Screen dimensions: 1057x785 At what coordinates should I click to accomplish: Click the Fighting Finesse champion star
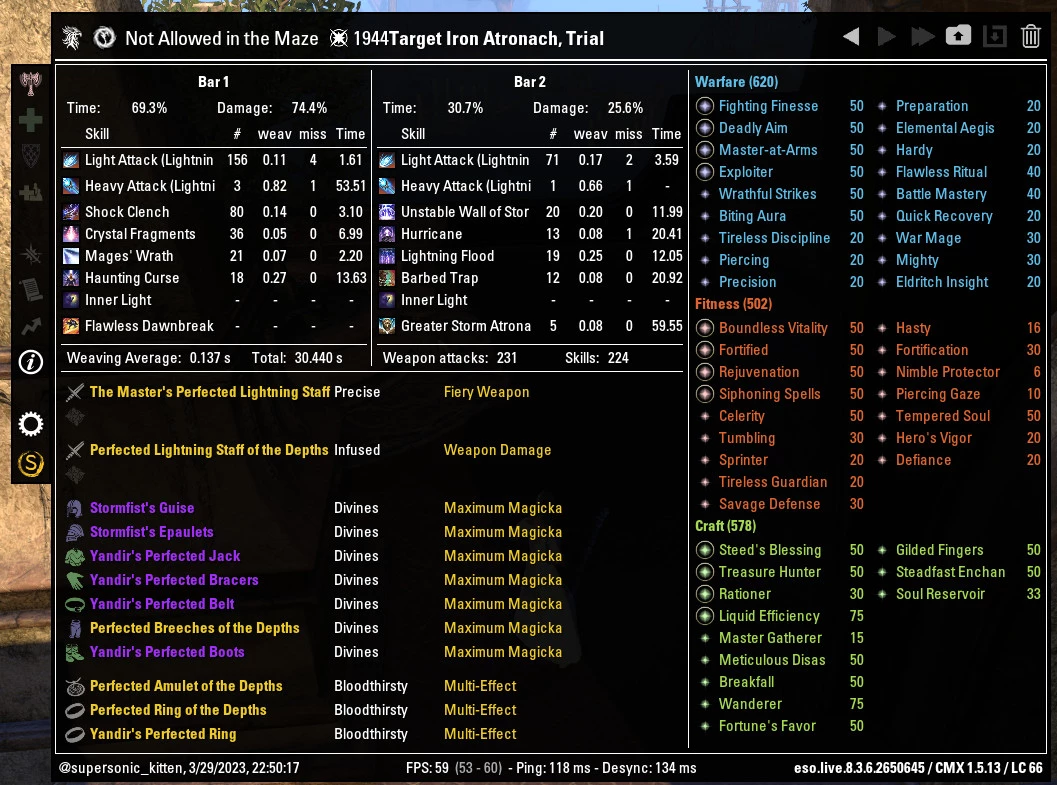705,106
